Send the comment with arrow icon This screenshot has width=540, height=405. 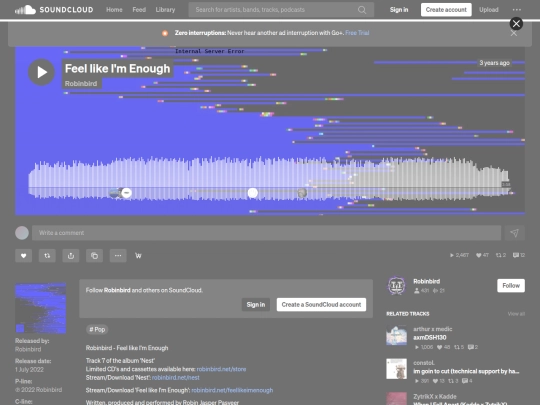tap(515, 233)
